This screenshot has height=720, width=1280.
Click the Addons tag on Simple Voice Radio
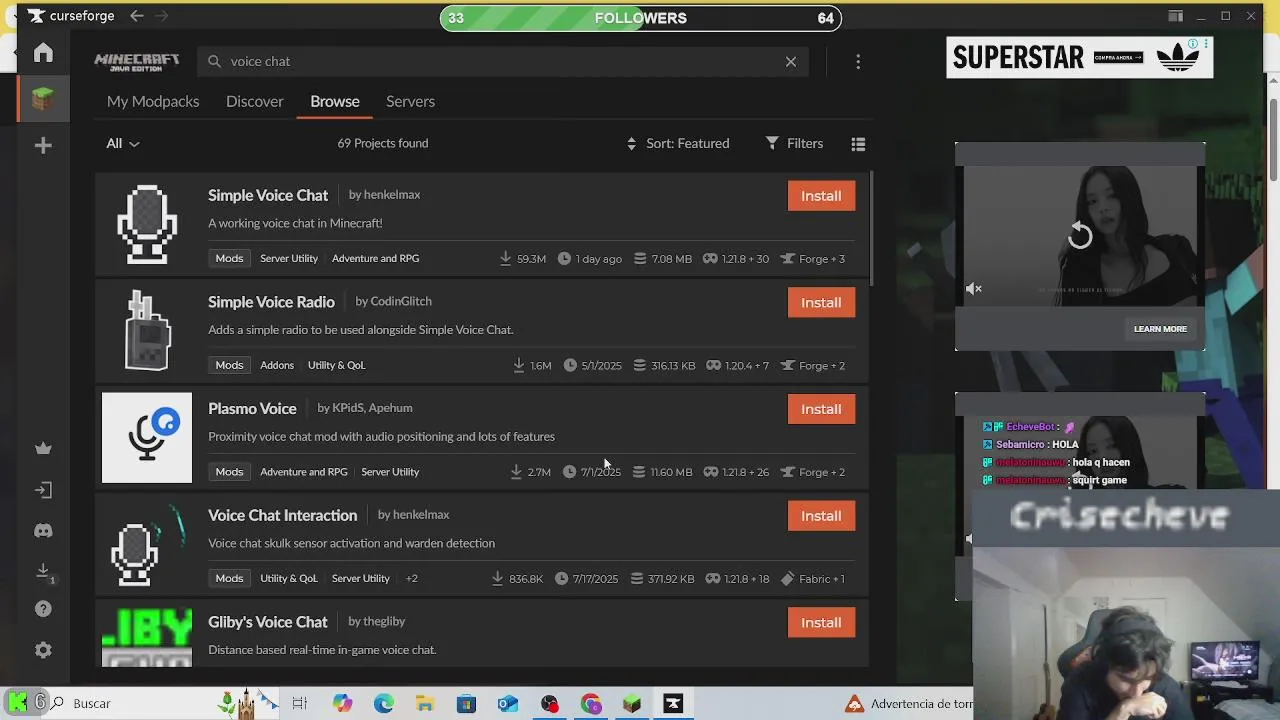tap(277, 366)
